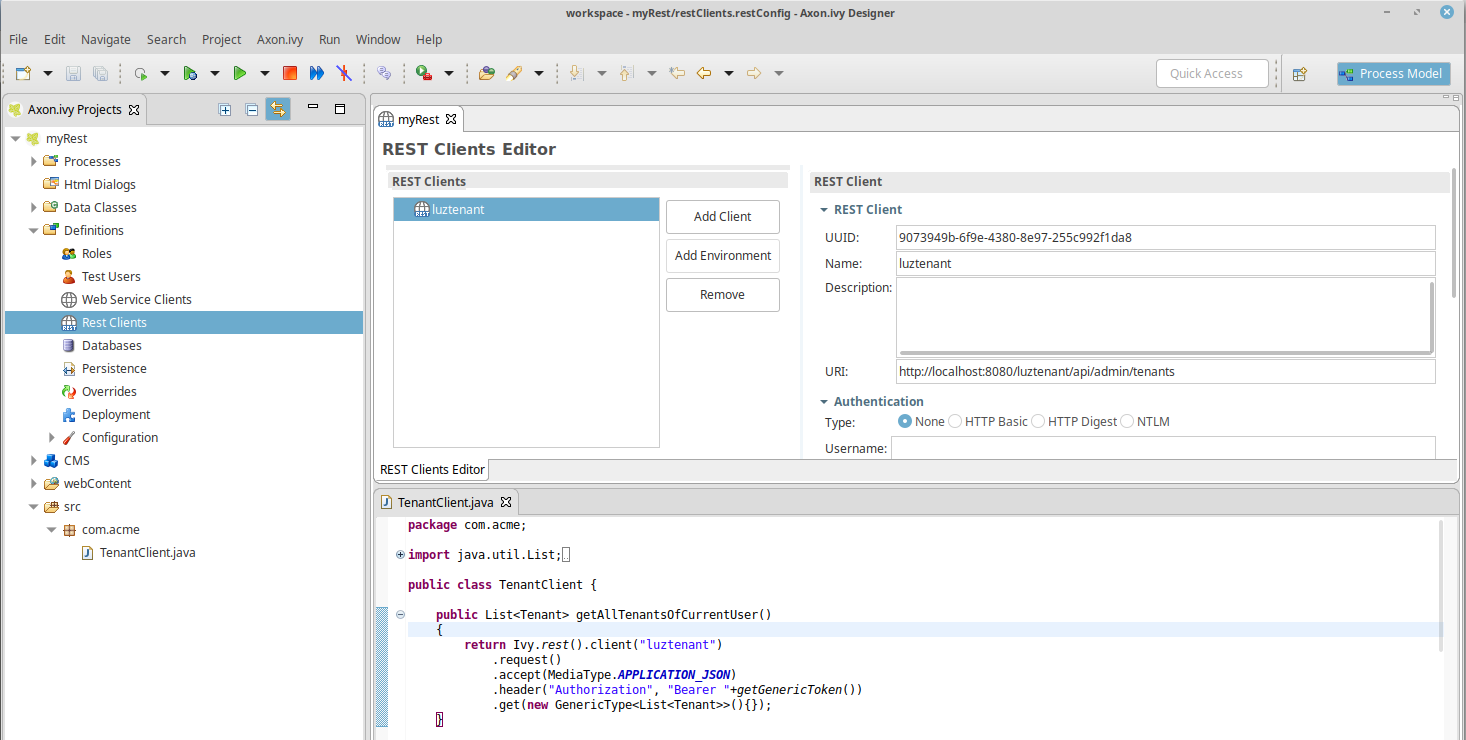Viewport: 1466px width, 740px height.
Task: Select the Roles item
Action: point(97,253)
